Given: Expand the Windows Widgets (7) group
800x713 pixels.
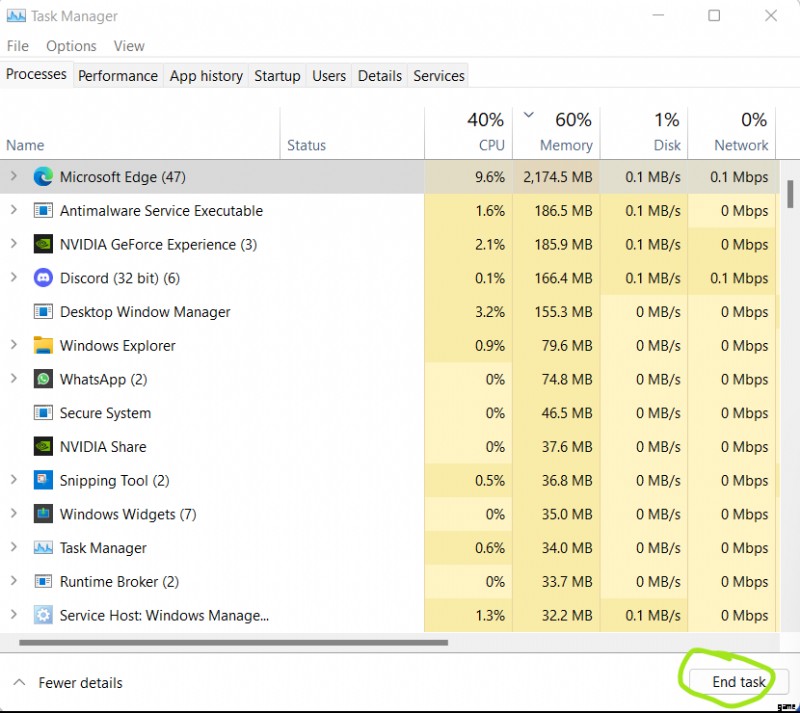Looking at the screenshot, I should [14, 513].
